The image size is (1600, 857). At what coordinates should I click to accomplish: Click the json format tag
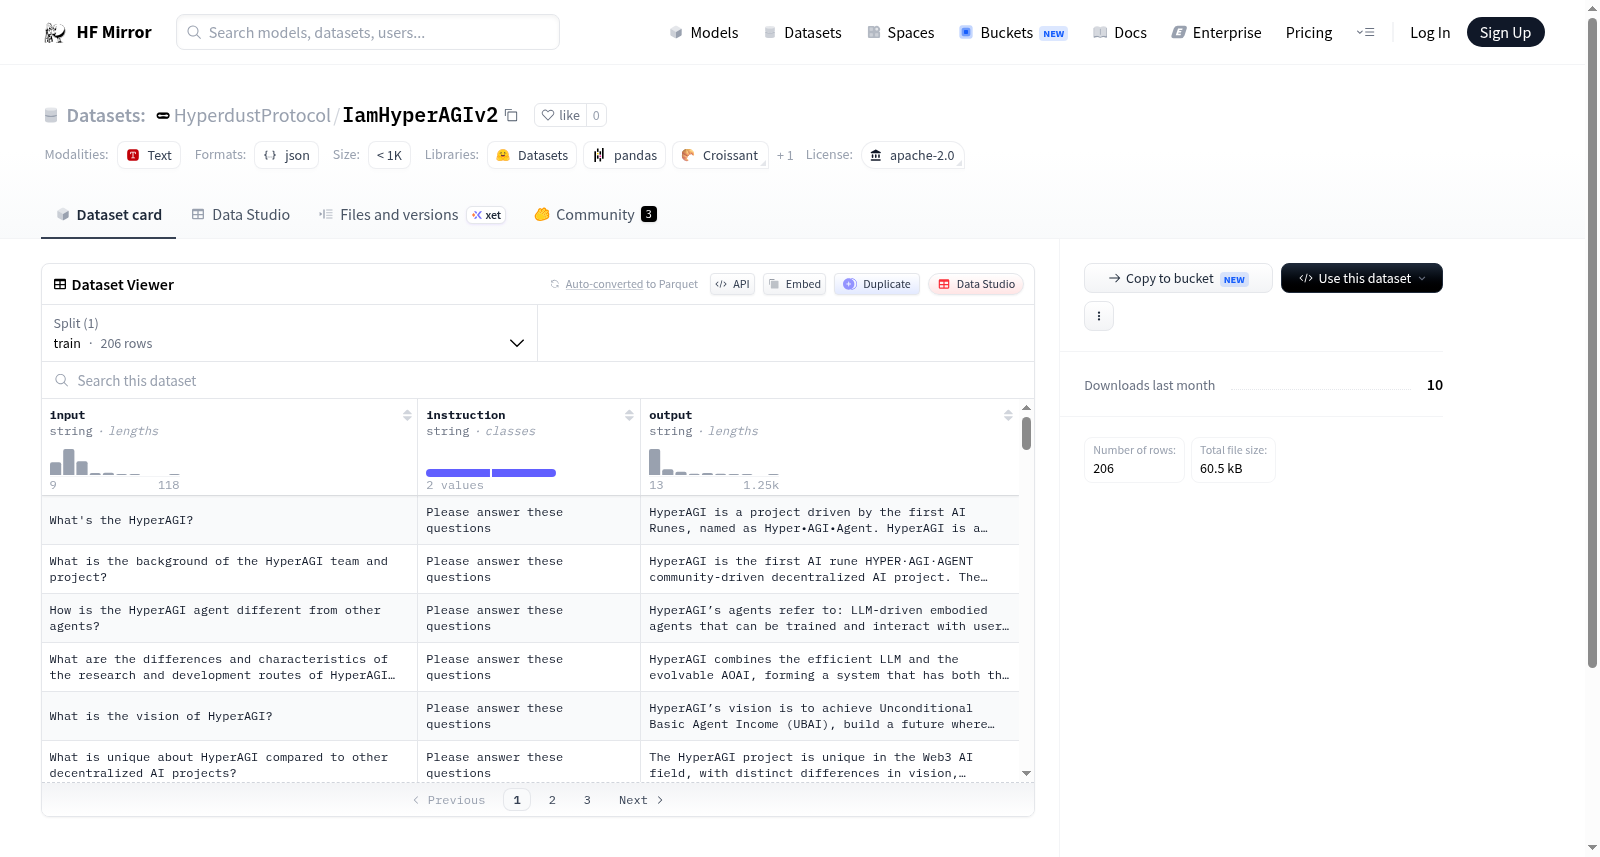click(287, 155)
